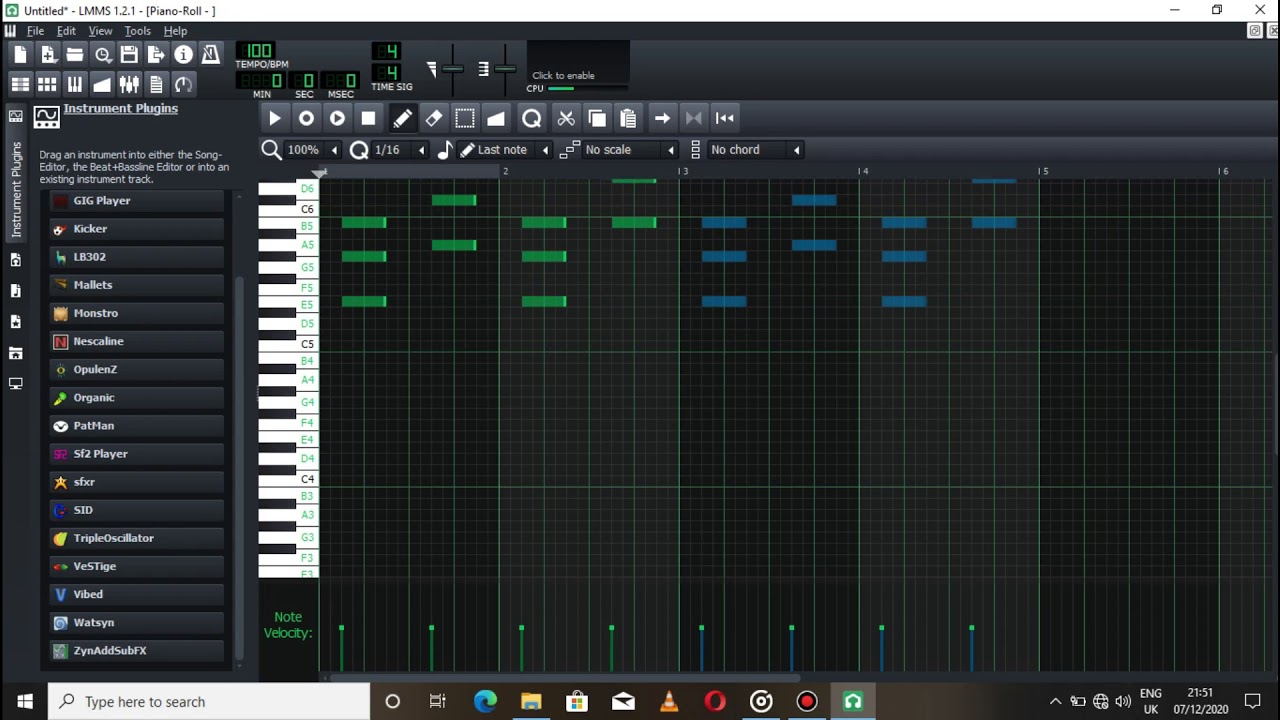Play the current pattern

275,118
